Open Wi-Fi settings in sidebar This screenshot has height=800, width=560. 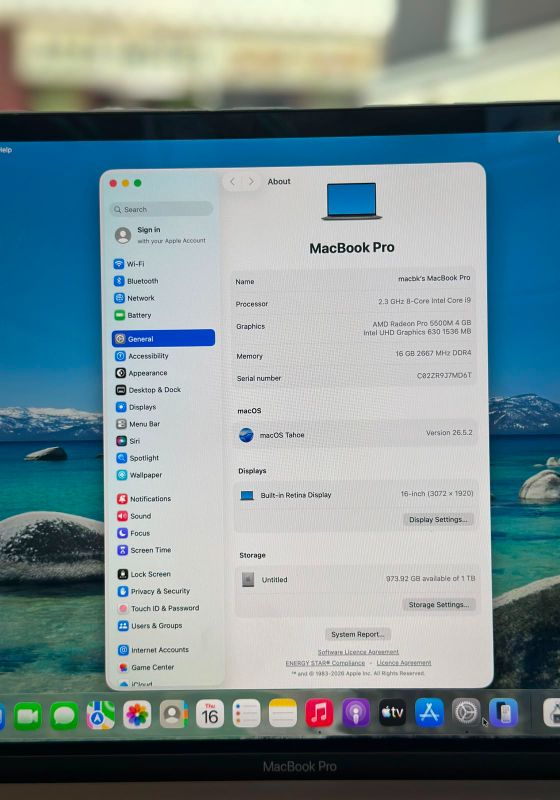[129, 264]
